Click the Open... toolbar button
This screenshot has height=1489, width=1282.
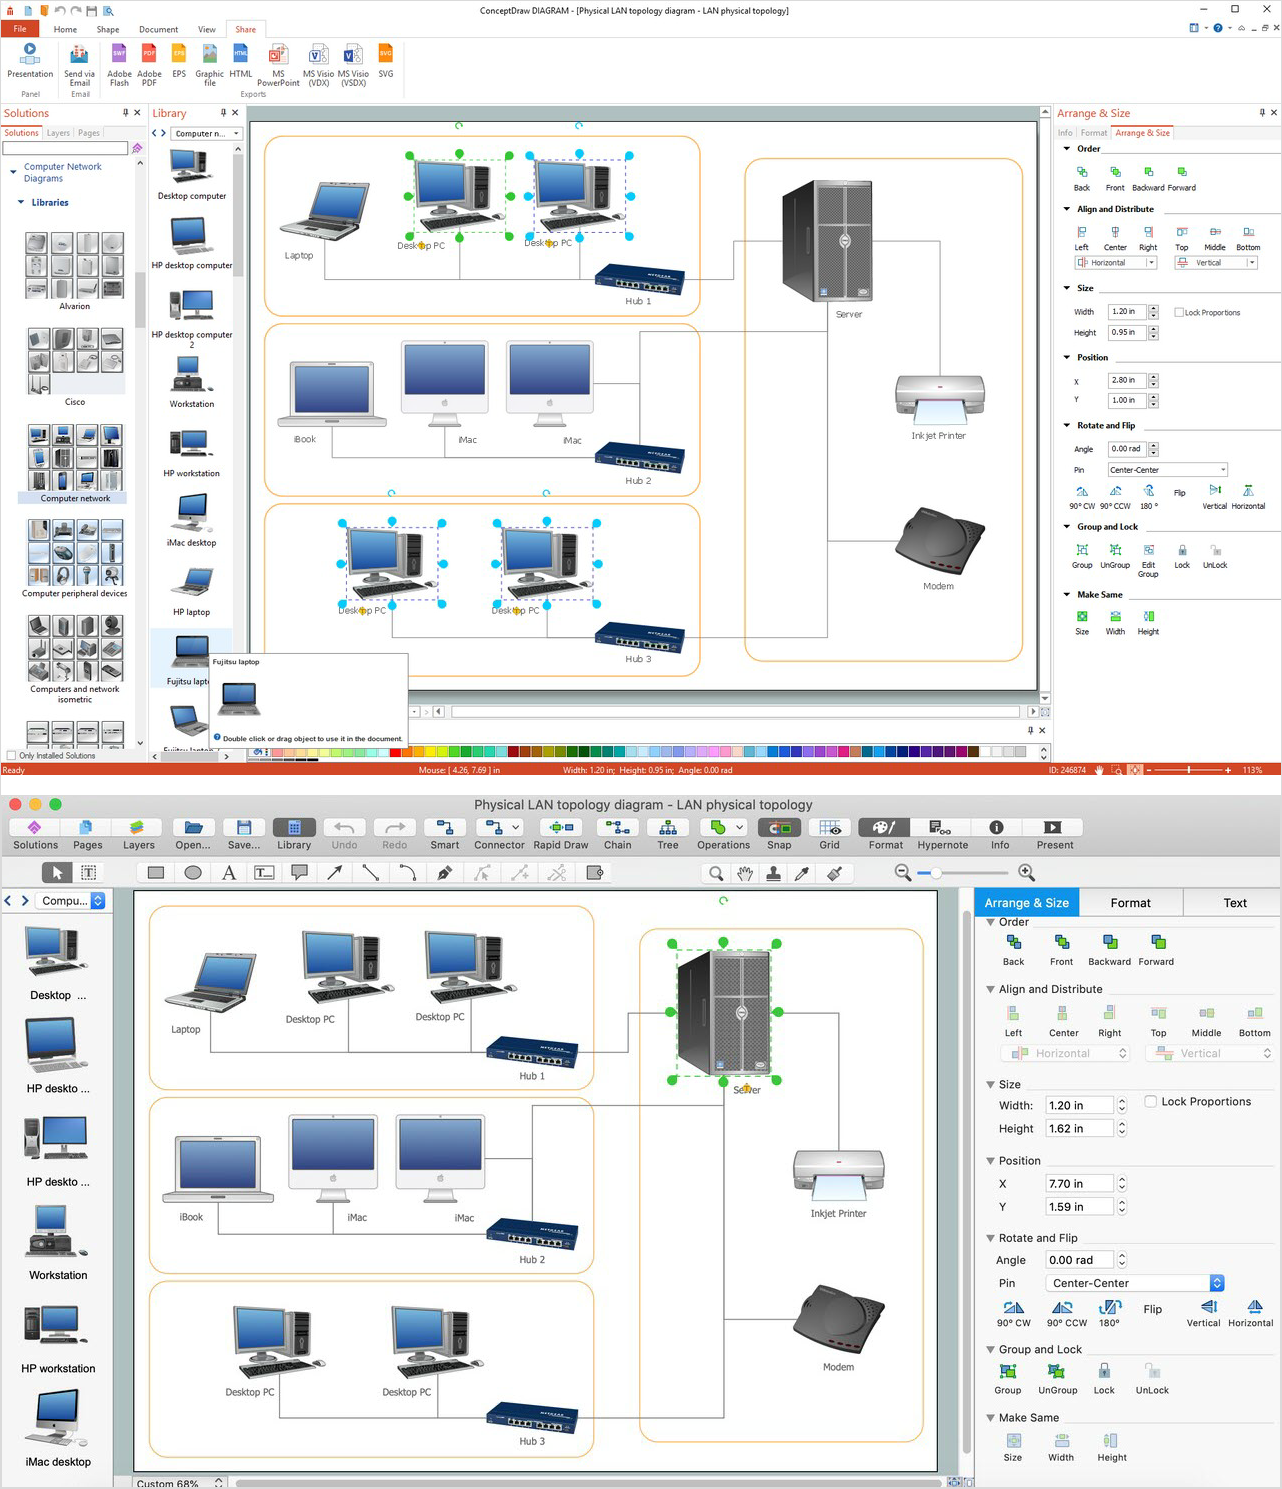[193, 828]
